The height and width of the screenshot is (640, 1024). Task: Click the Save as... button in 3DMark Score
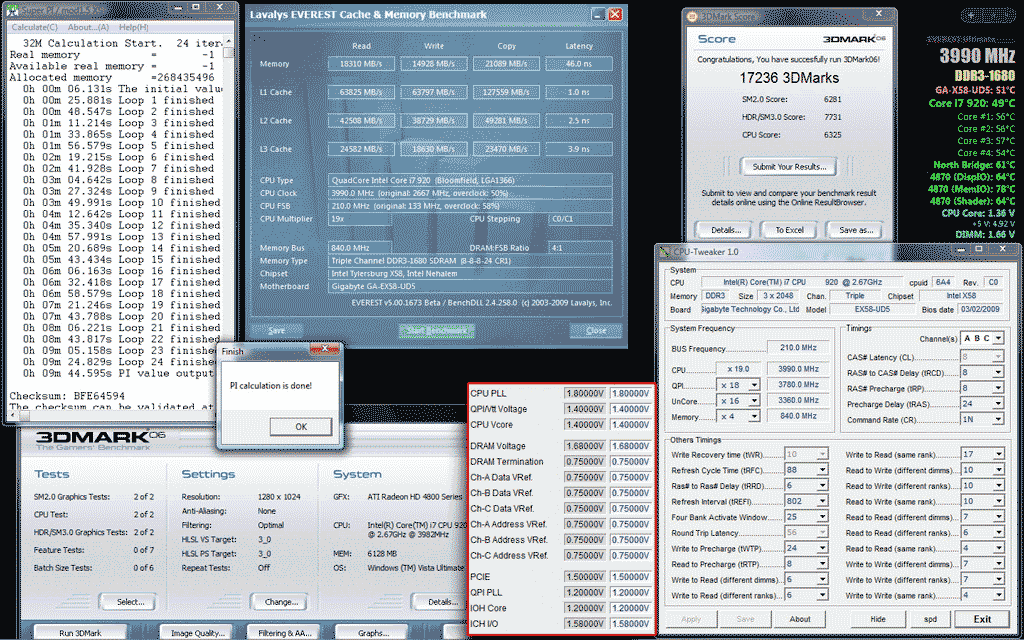[855, 230]
